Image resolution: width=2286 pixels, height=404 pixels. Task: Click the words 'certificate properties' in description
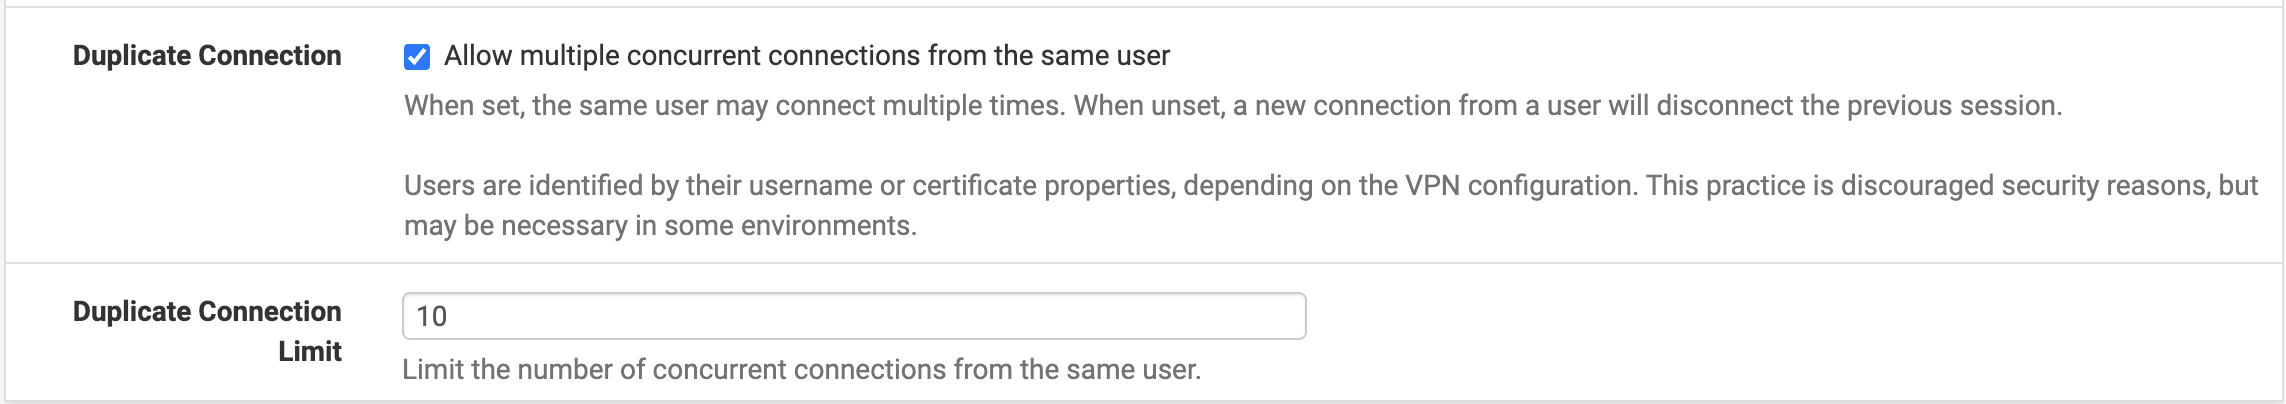(x=1043, y=186)
